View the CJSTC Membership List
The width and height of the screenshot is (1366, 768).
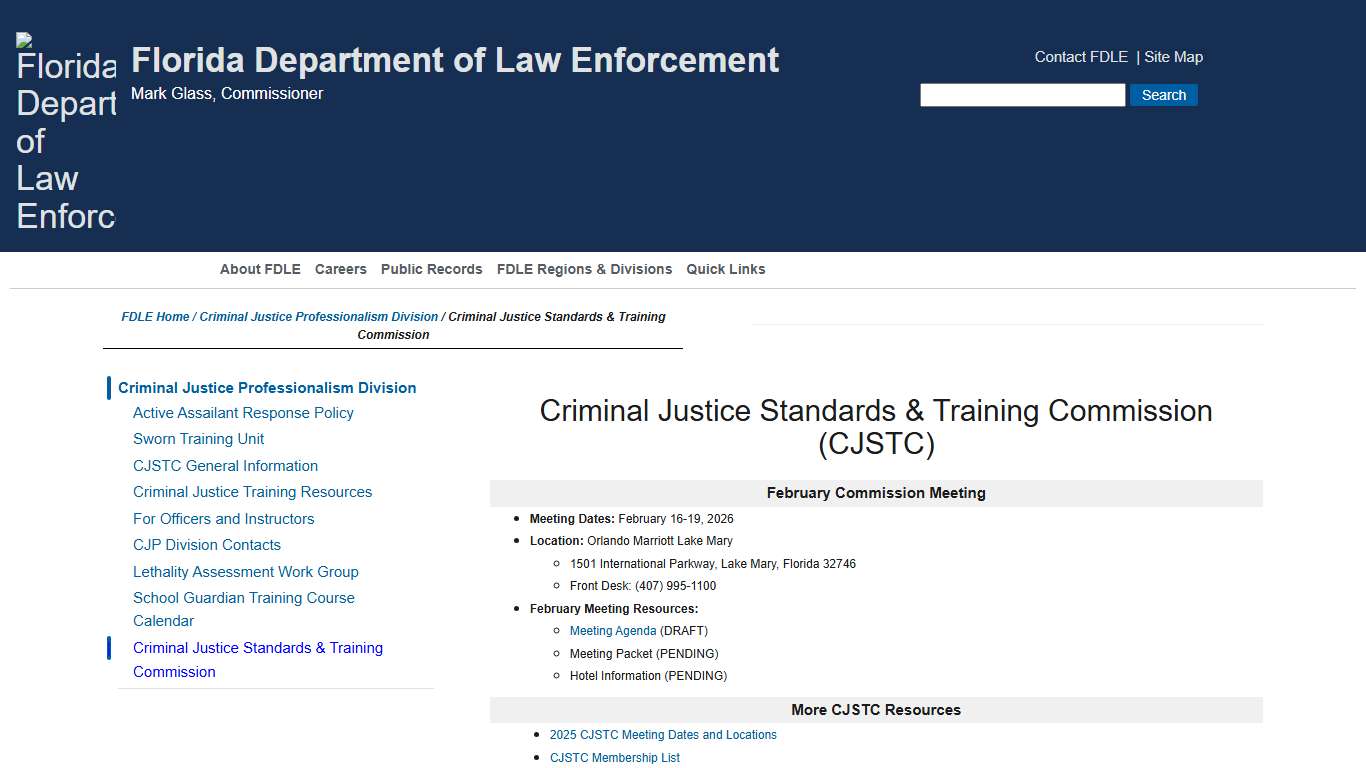click(614, 757)
